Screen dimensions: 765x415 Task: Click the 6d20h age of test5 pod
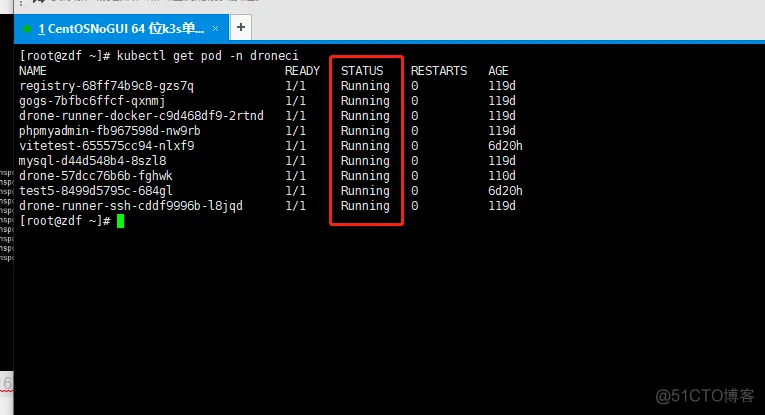pos(505,191)
